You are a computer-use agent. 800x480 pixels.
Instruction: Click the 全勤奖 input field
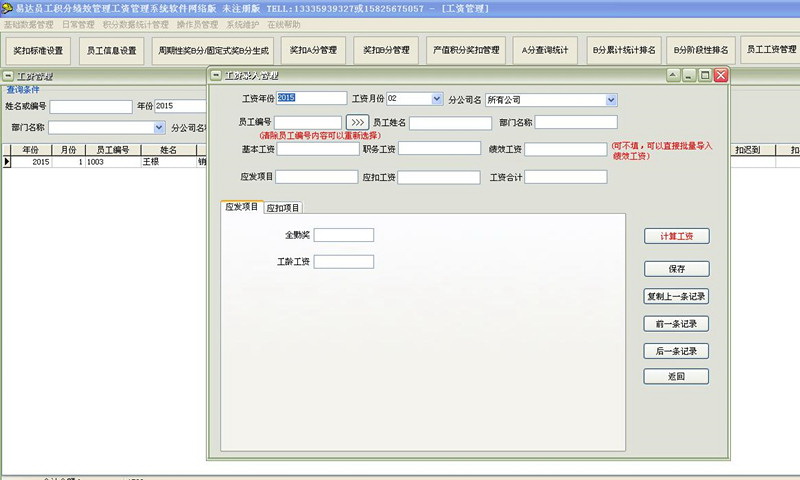click(x=343, y=235)
